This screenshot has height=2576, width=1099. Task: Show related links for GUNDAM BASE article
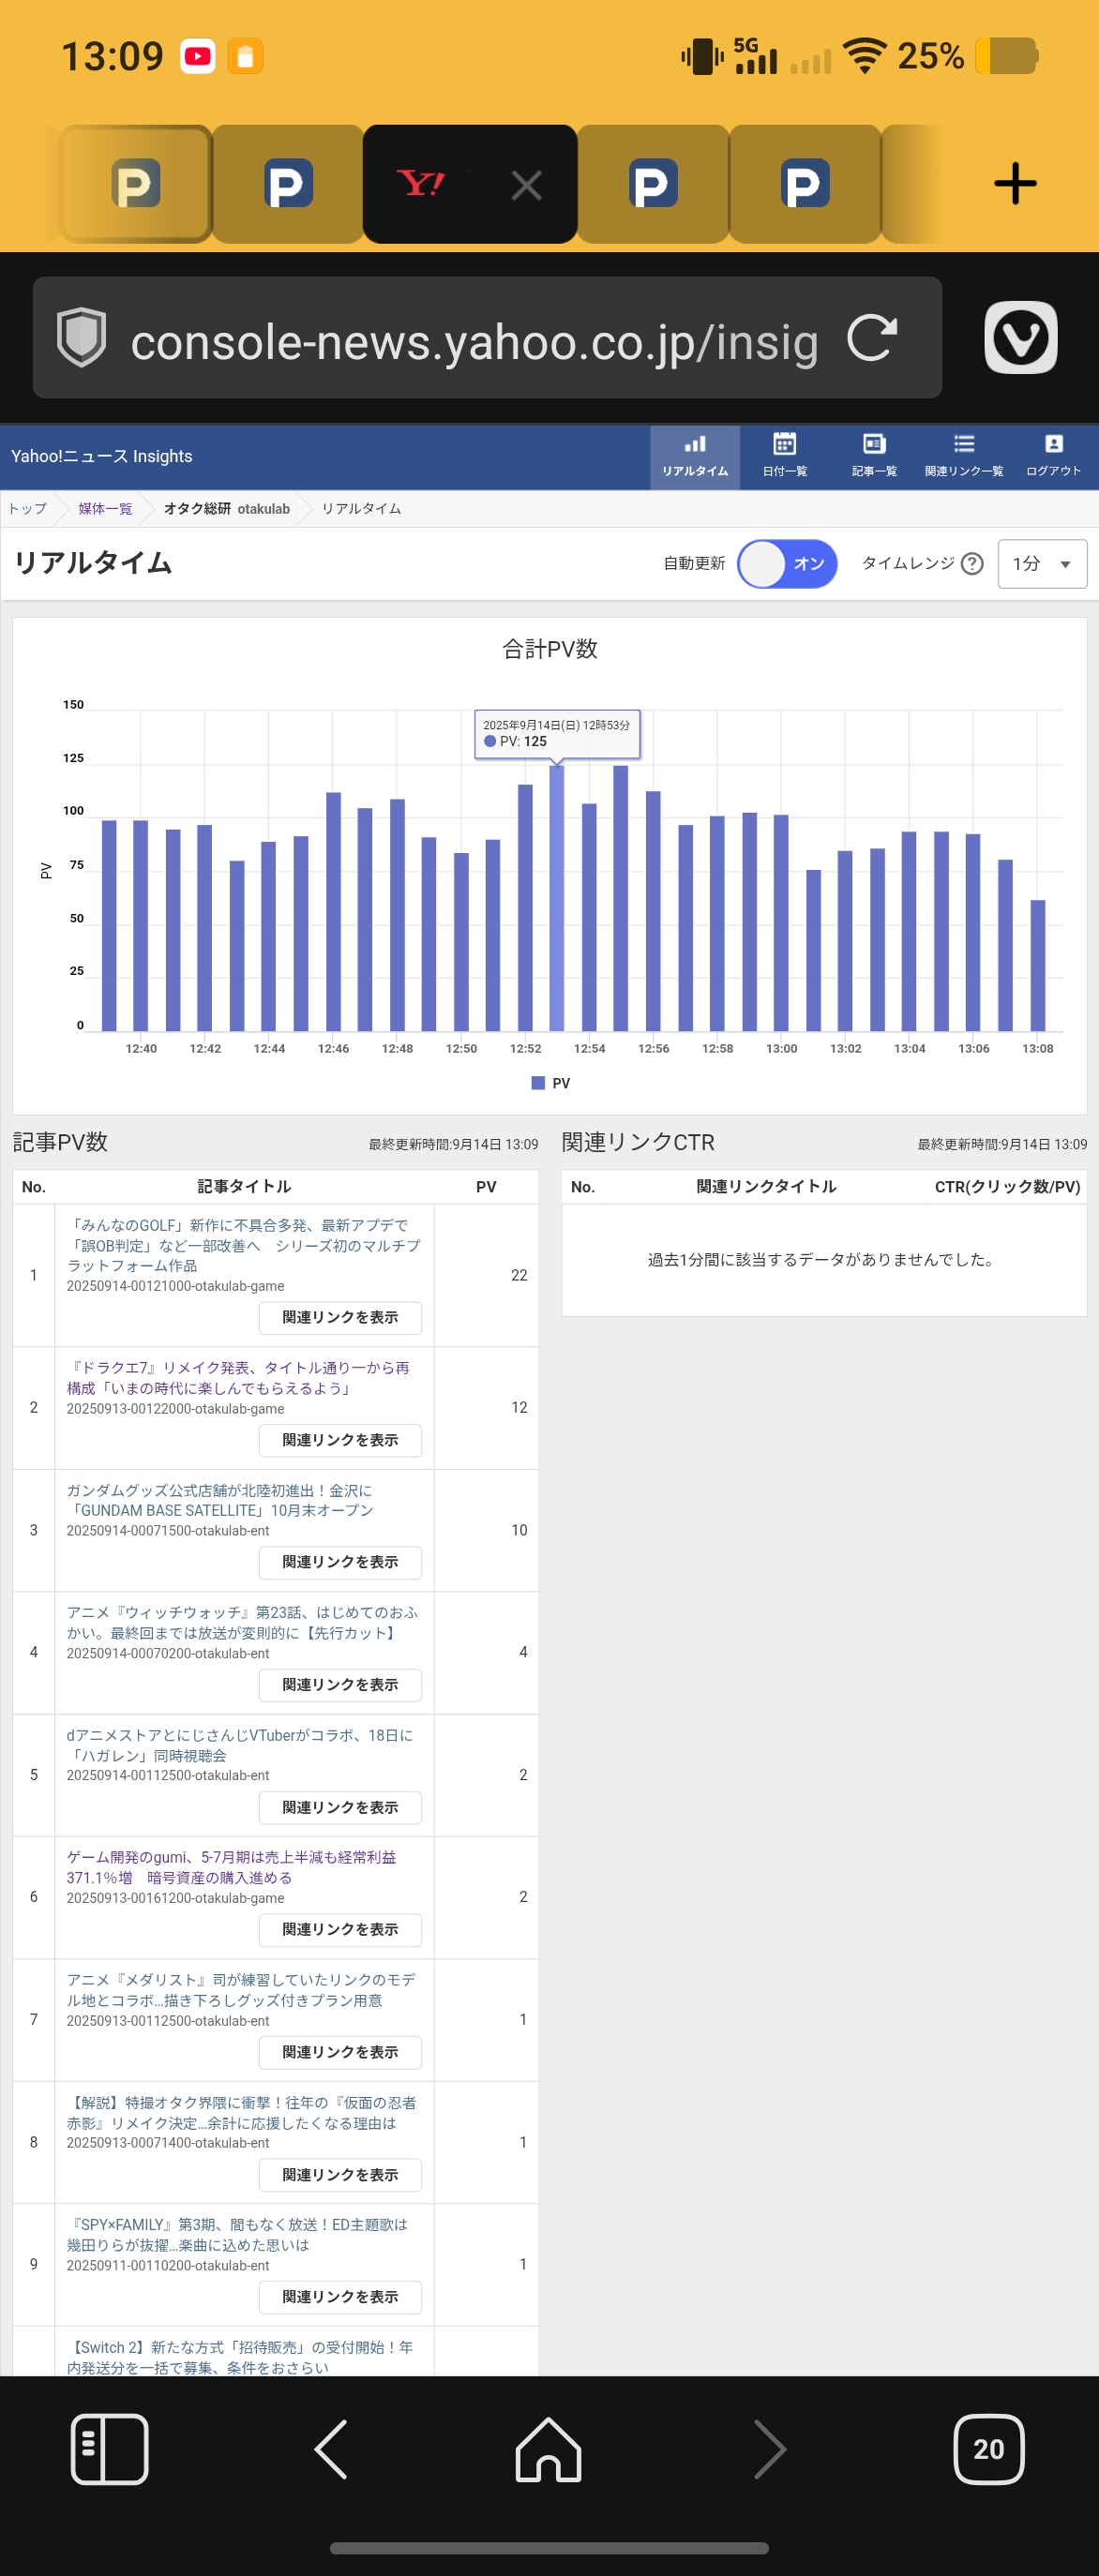(340, 1562)
